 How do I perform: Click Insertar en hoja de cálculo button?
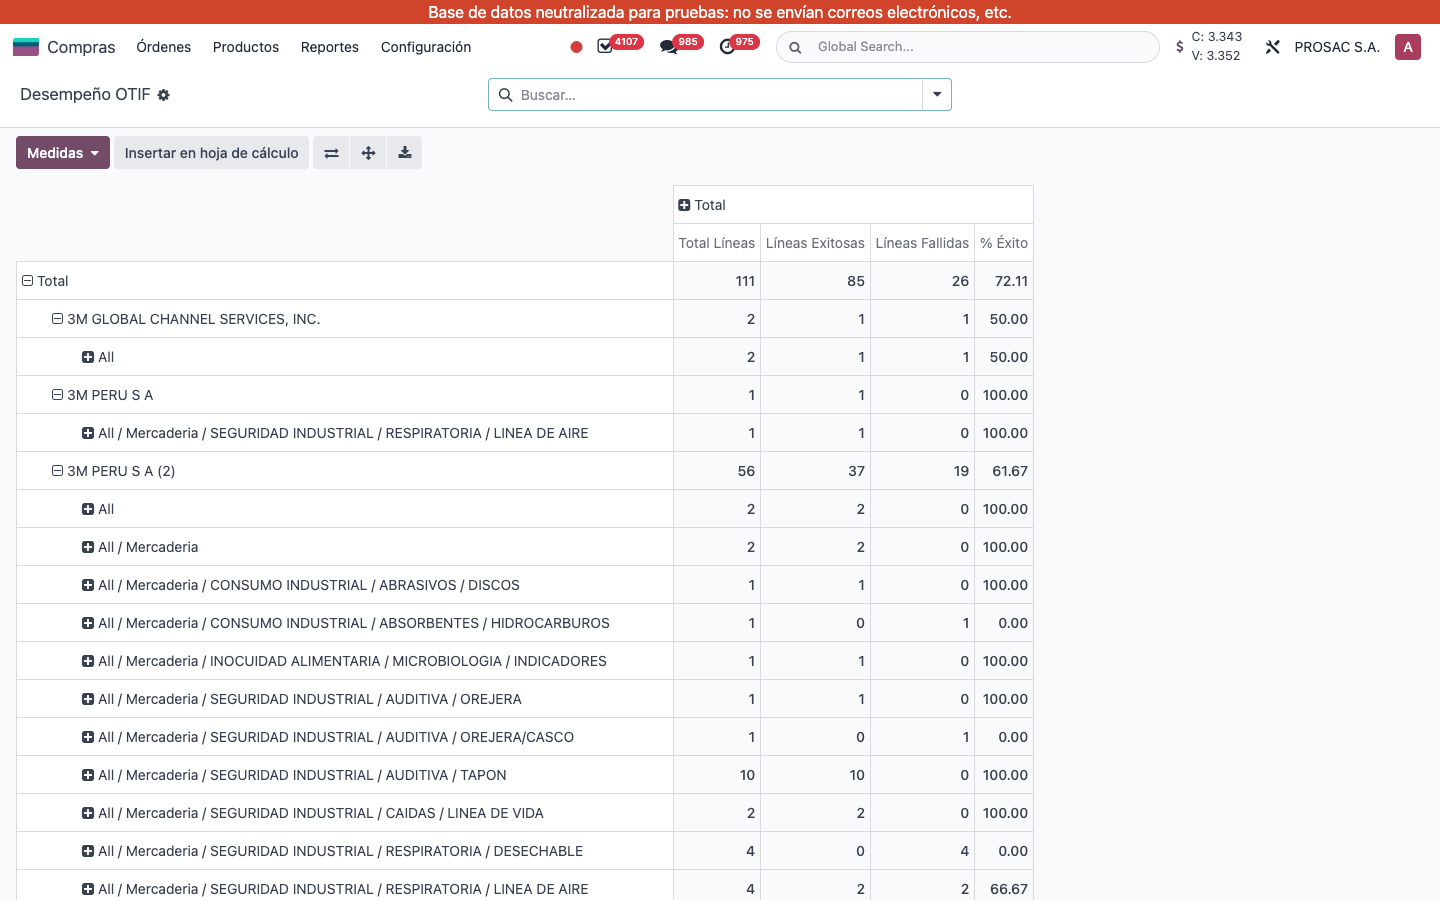pos(211,153)
